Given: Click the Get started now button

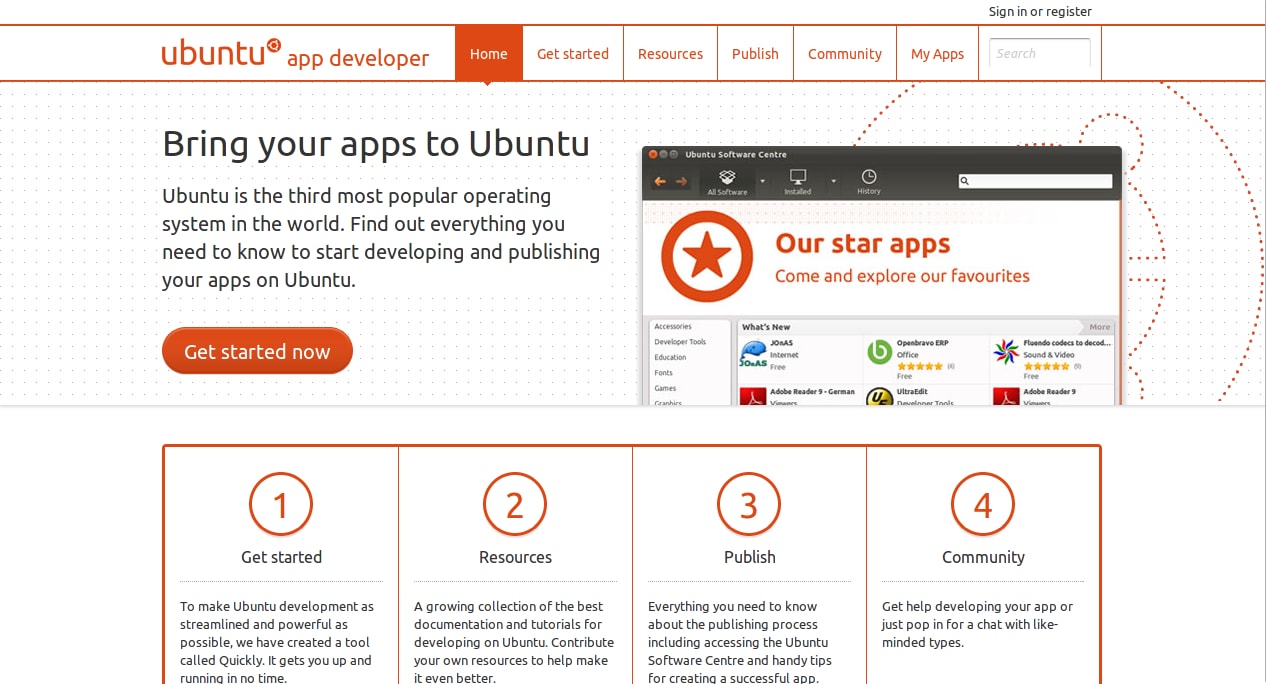Looking at the screenshot, I should point(257,351).
